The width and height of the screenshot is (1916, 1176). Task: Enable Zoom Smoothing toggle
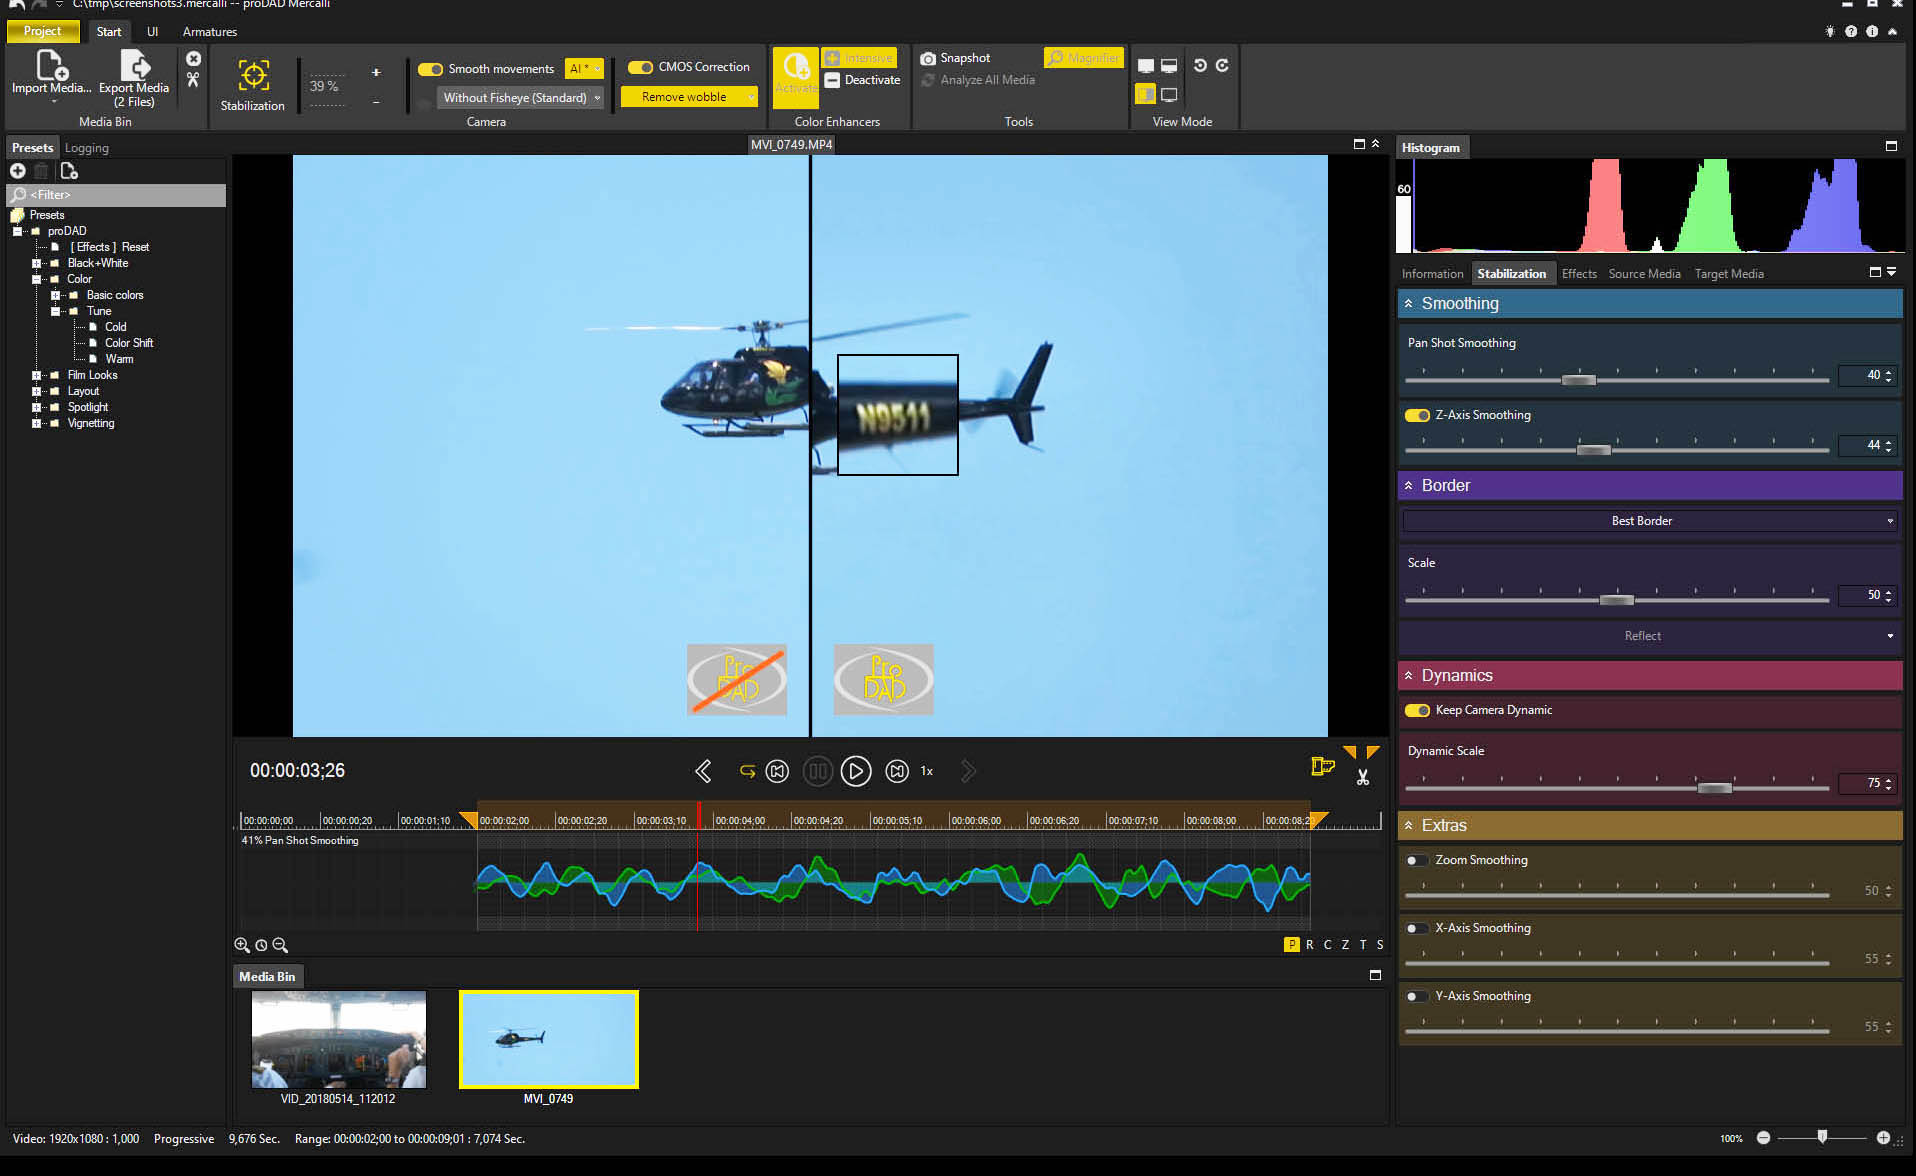point(1417,860)
